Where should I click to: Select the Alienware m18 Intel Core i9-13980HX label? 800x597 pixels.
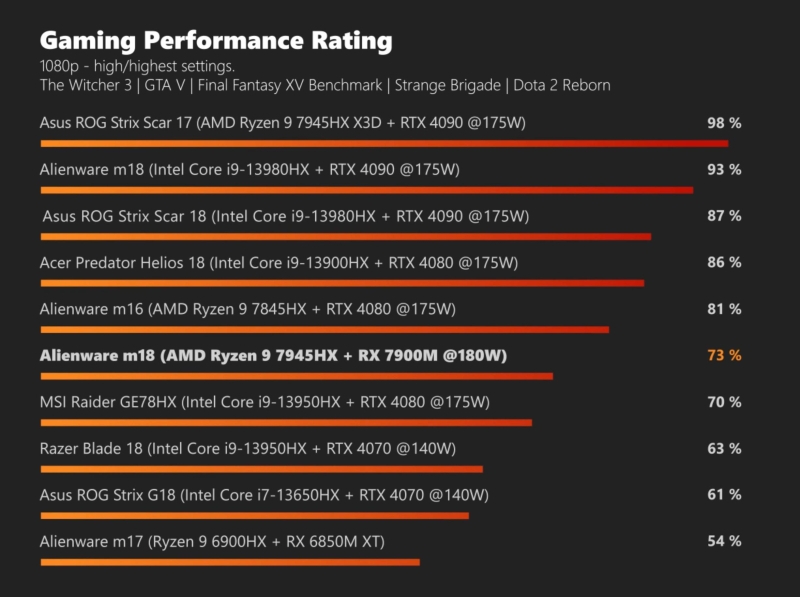click(x=250, y=169)
